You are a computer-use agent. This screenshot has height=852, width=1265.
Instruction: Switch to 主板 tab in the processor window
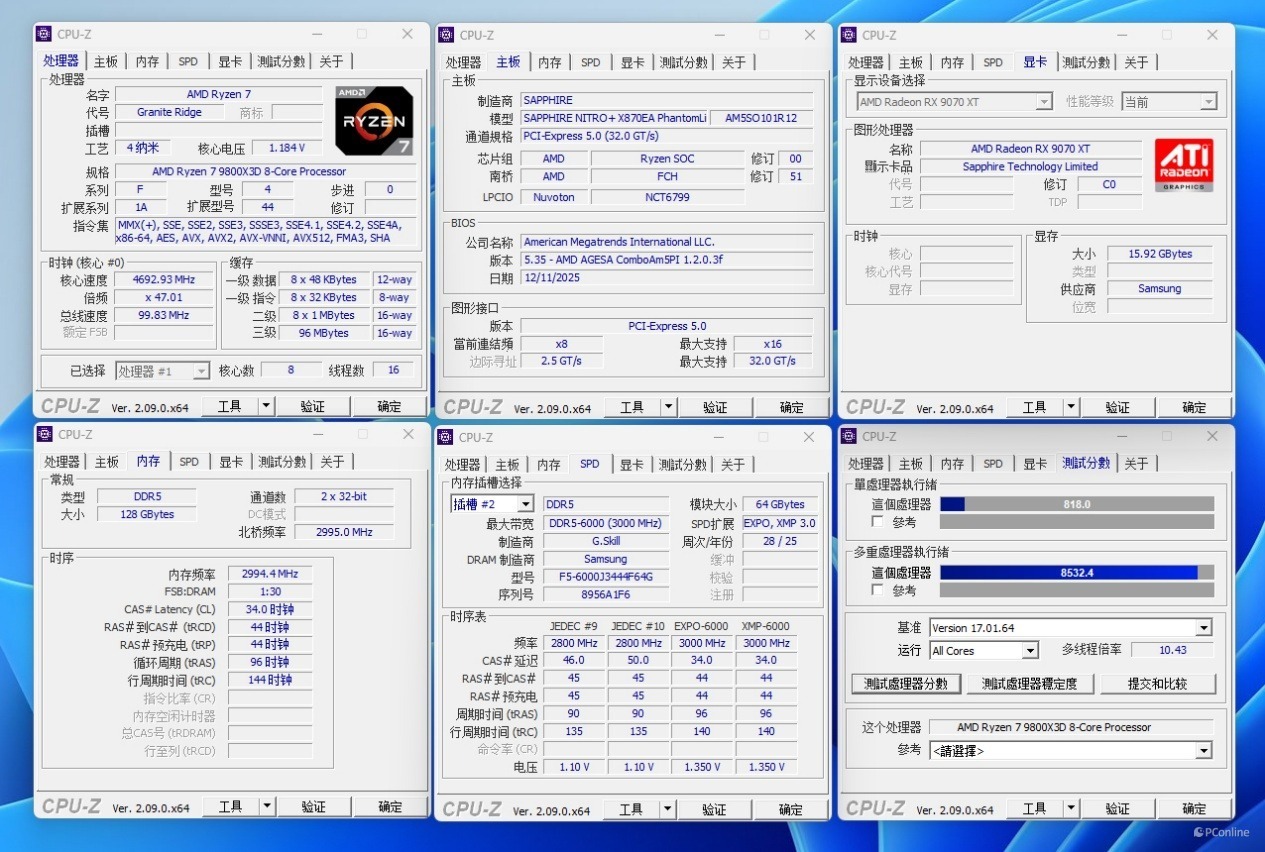[x=105, y=62]
